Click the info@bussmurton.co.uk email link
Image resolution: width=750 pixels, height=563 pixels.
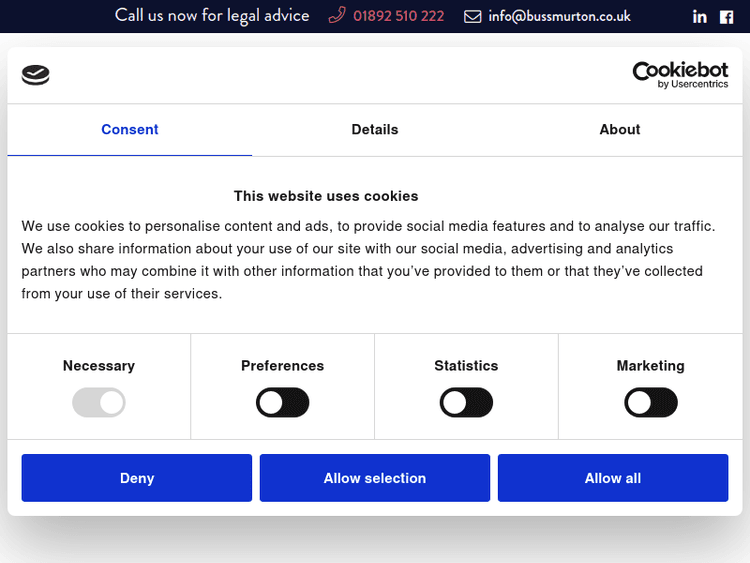(559, 16)
